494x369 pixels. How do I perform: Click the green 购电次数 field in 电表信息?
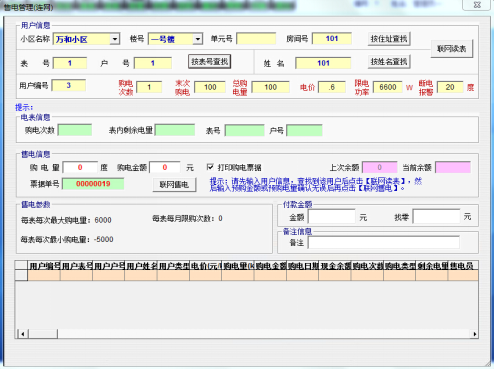75,130
